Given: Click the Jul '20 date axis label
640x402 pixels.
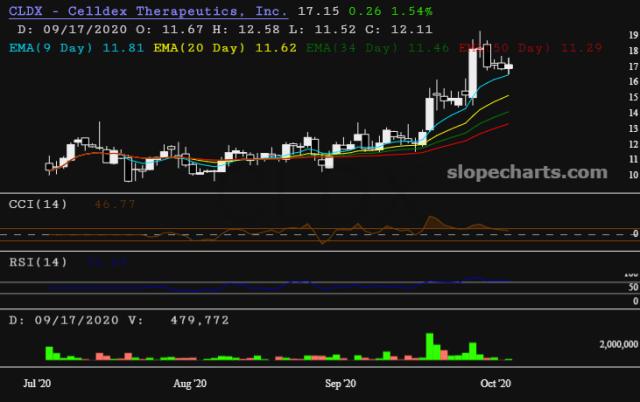Looking at the screenshot, I should coord(38,383).
